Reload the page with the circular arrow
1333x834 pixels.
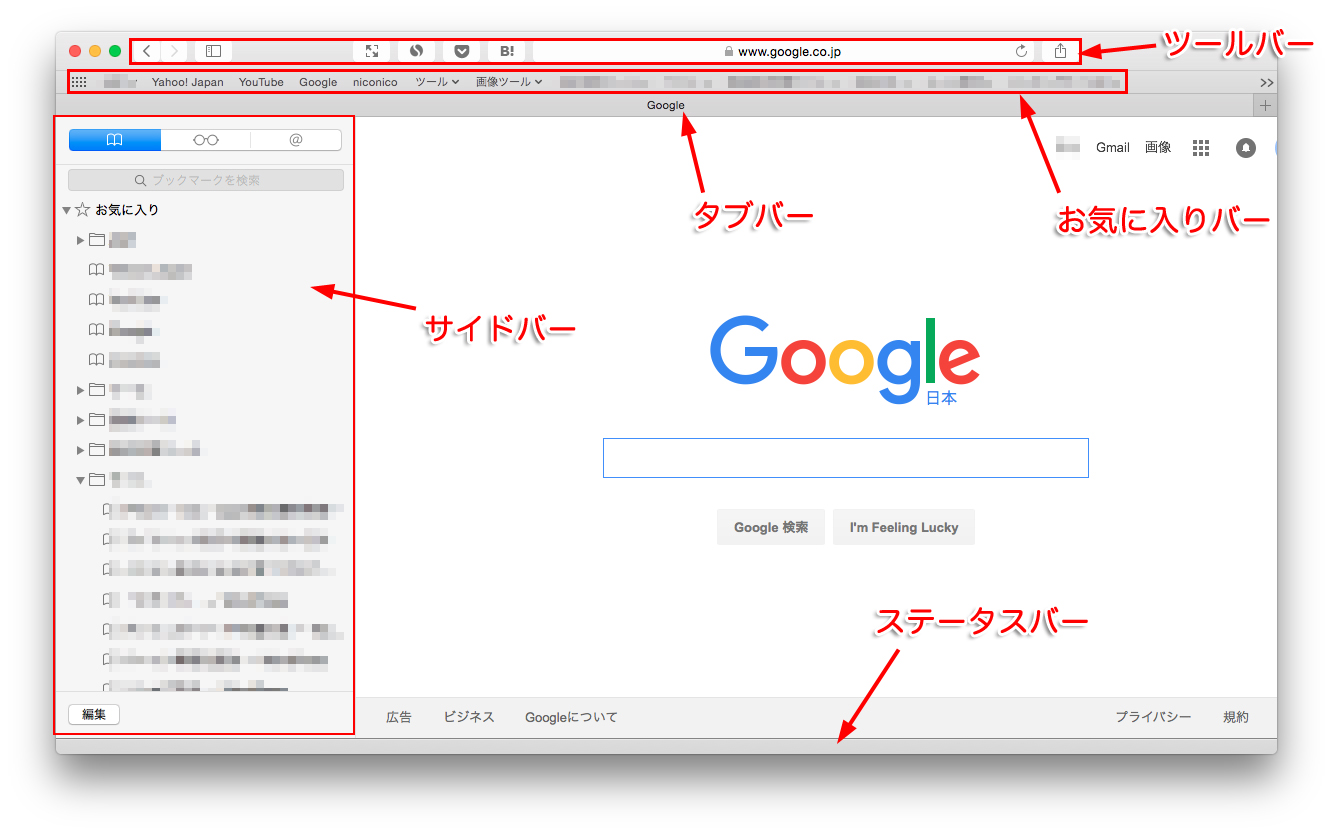1021,51
